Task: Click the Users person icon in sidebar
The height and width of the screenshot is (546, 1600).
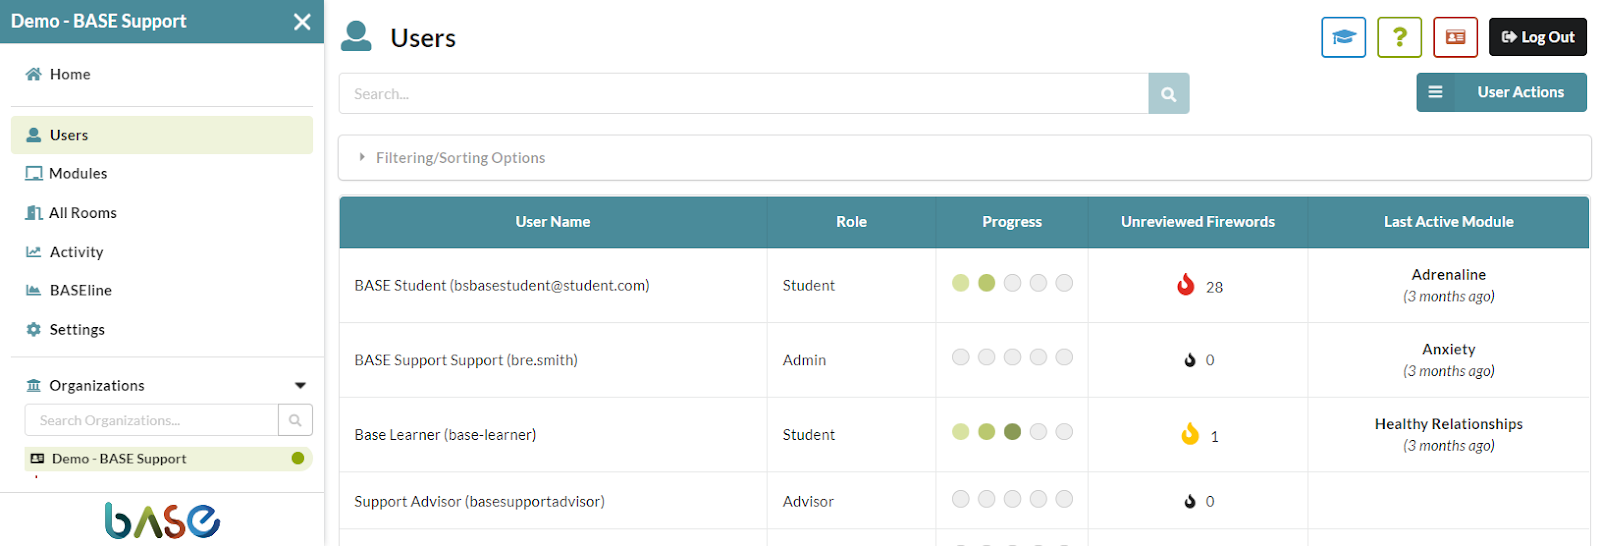Action: [34, 135]
